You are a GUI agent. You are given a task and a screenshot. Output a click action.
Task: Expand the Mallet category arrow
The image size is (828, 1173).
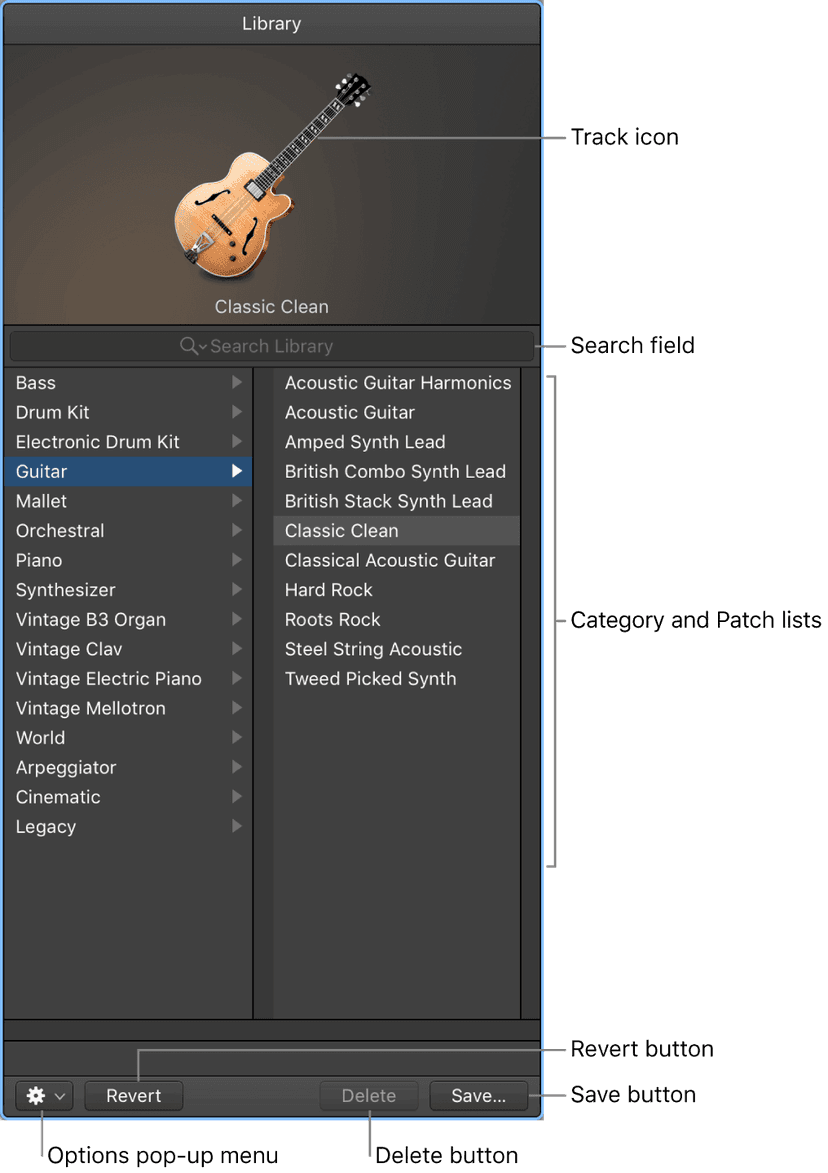point(237,500)
